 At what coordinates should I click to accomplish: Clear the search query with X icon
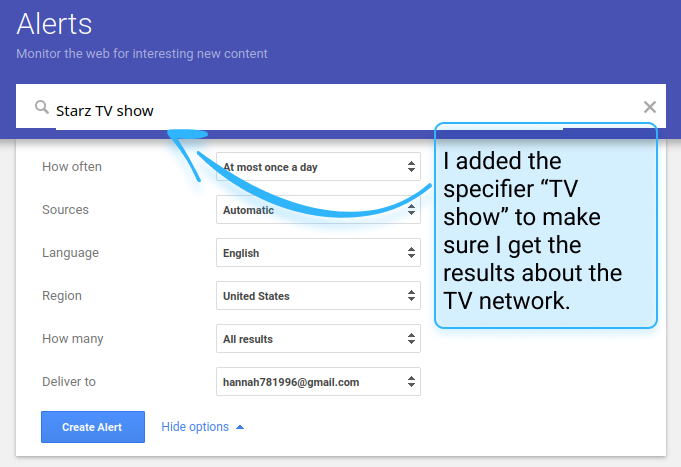coord(649,107)
